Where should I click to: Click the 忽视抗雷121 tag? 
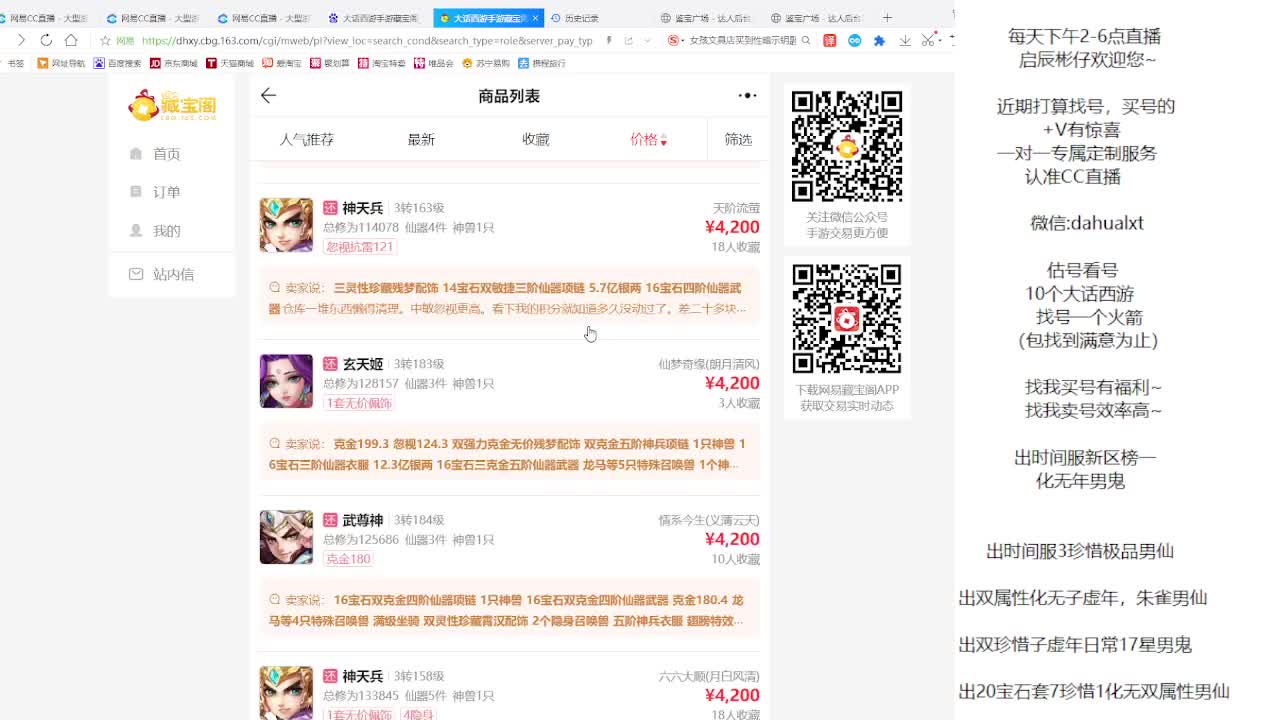pos(359,247)
